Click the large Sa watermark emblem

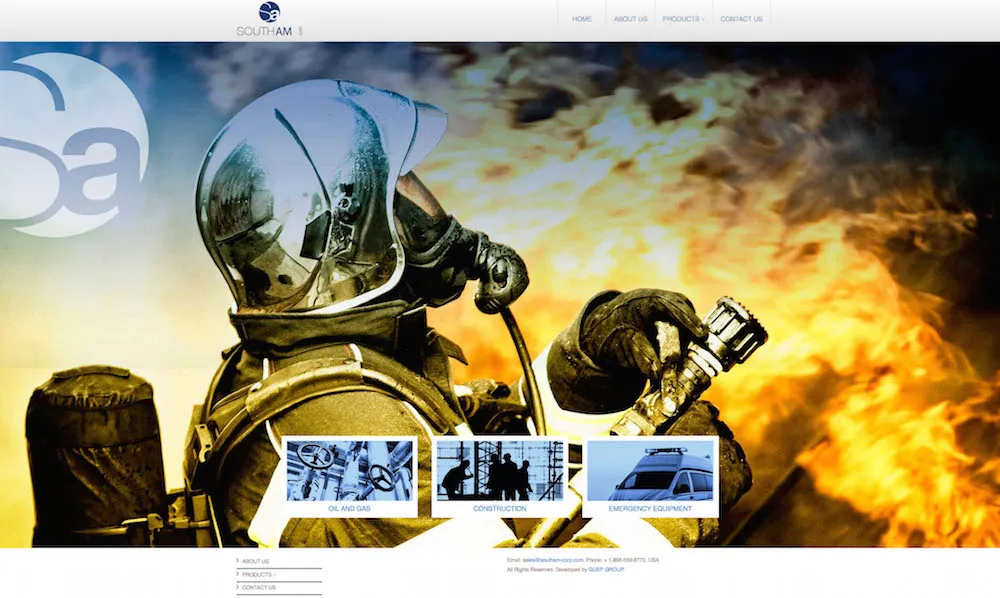point(75,145)
